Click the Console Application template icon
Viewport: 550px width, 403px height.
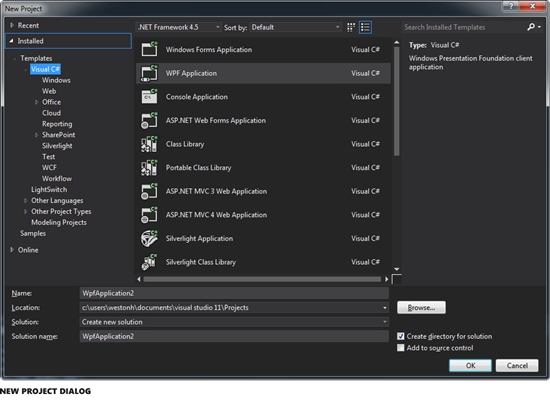pos(149,96)
